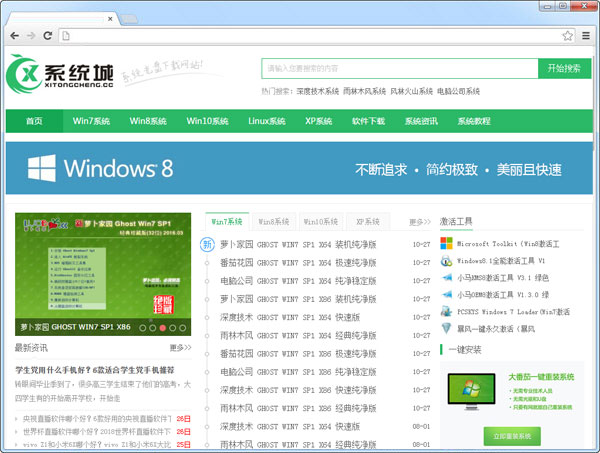Screen dimensions: 600x453
Task: Open 雨林木风 GHOST WIN7 SP1 X86 经典纯净版
Action: click(298, 408)
